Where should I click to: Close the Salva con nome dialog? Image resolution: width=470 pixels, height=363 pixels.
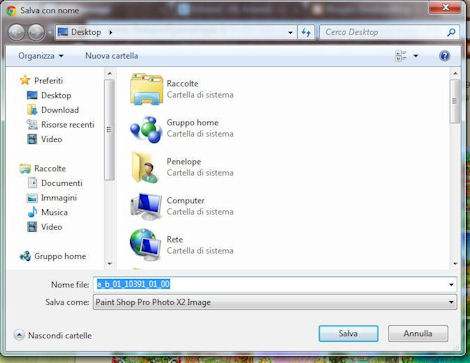coord(445,7)
